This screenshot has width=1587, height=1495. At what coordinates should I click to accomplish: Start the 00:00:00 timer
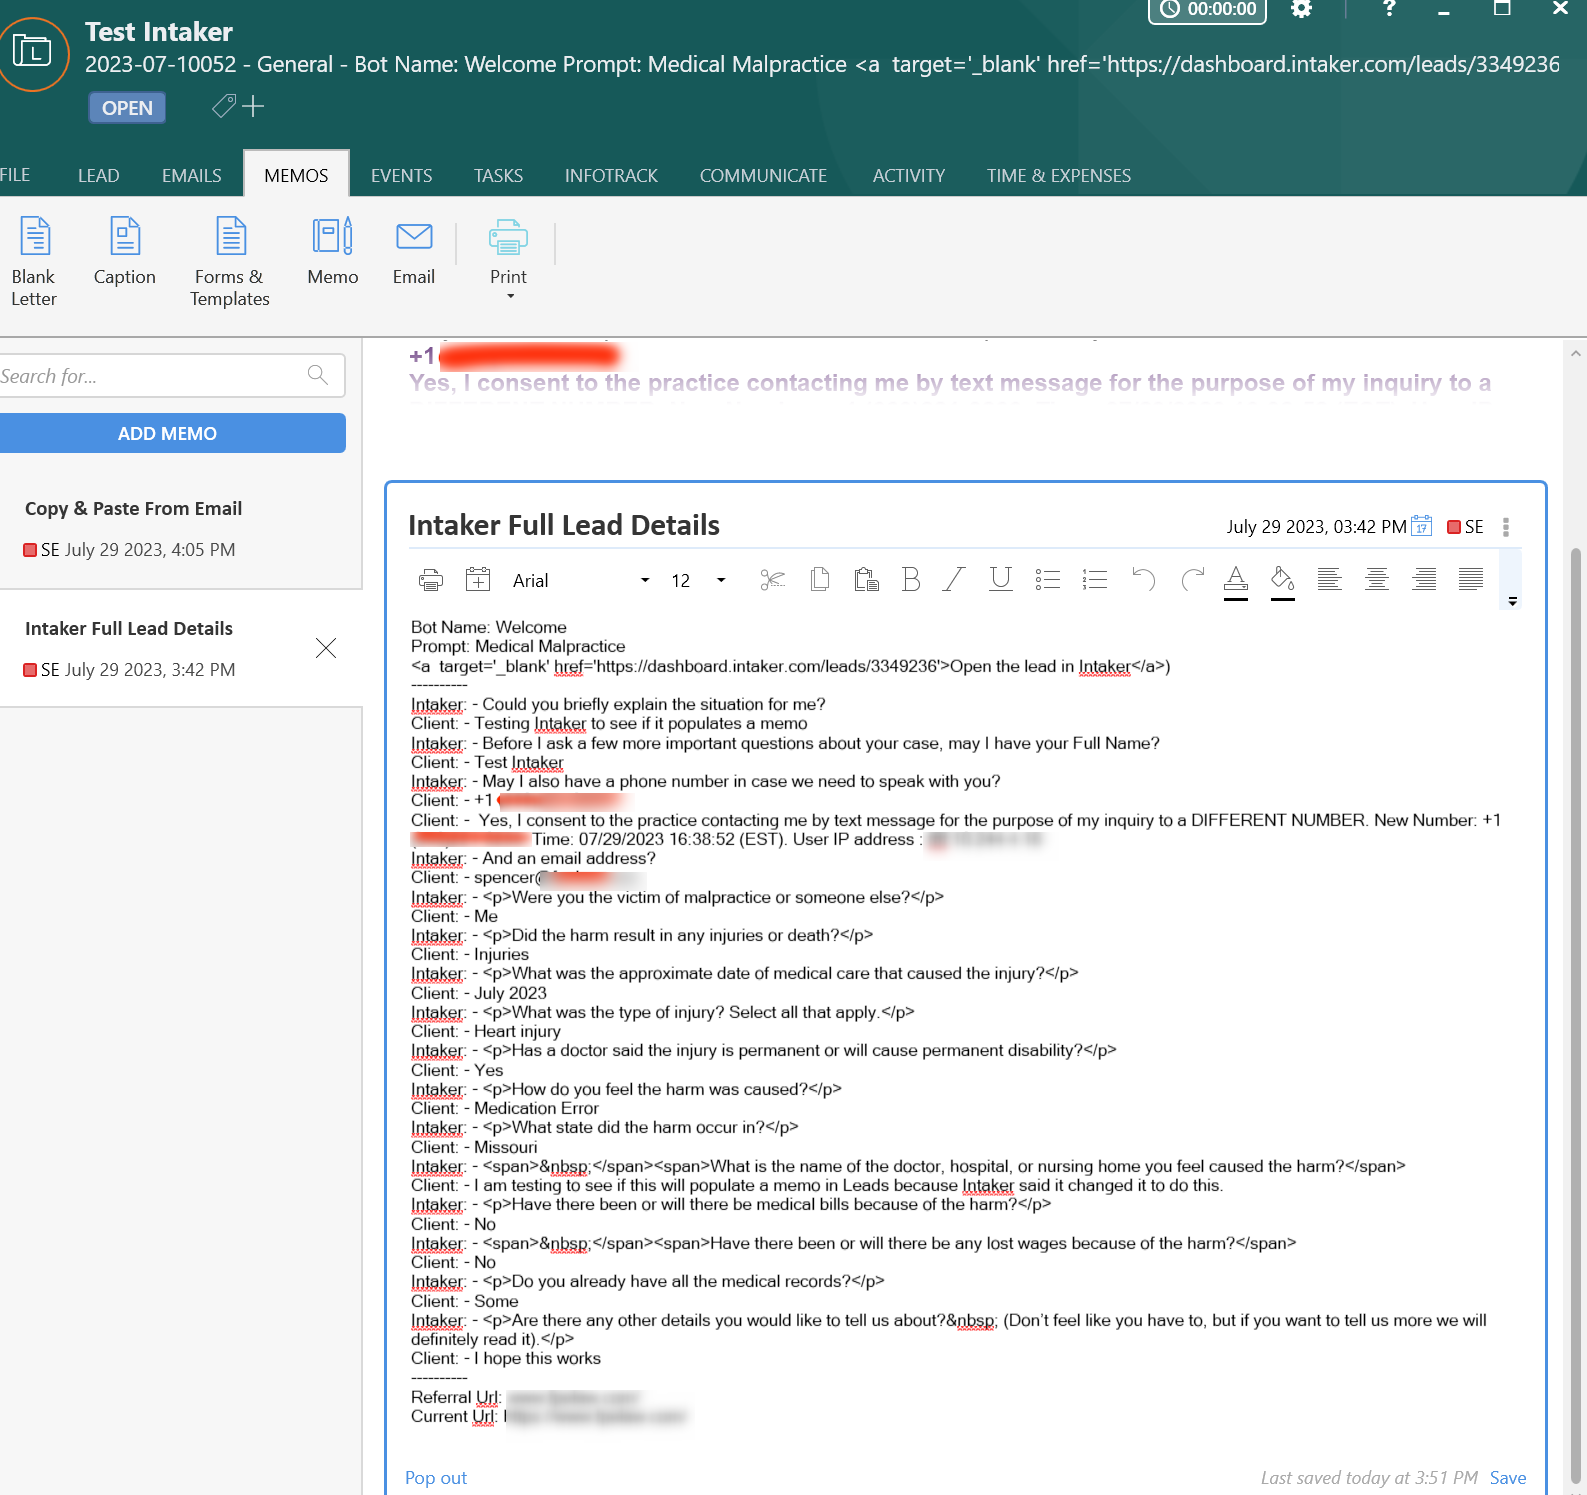tap(1208, 10)
